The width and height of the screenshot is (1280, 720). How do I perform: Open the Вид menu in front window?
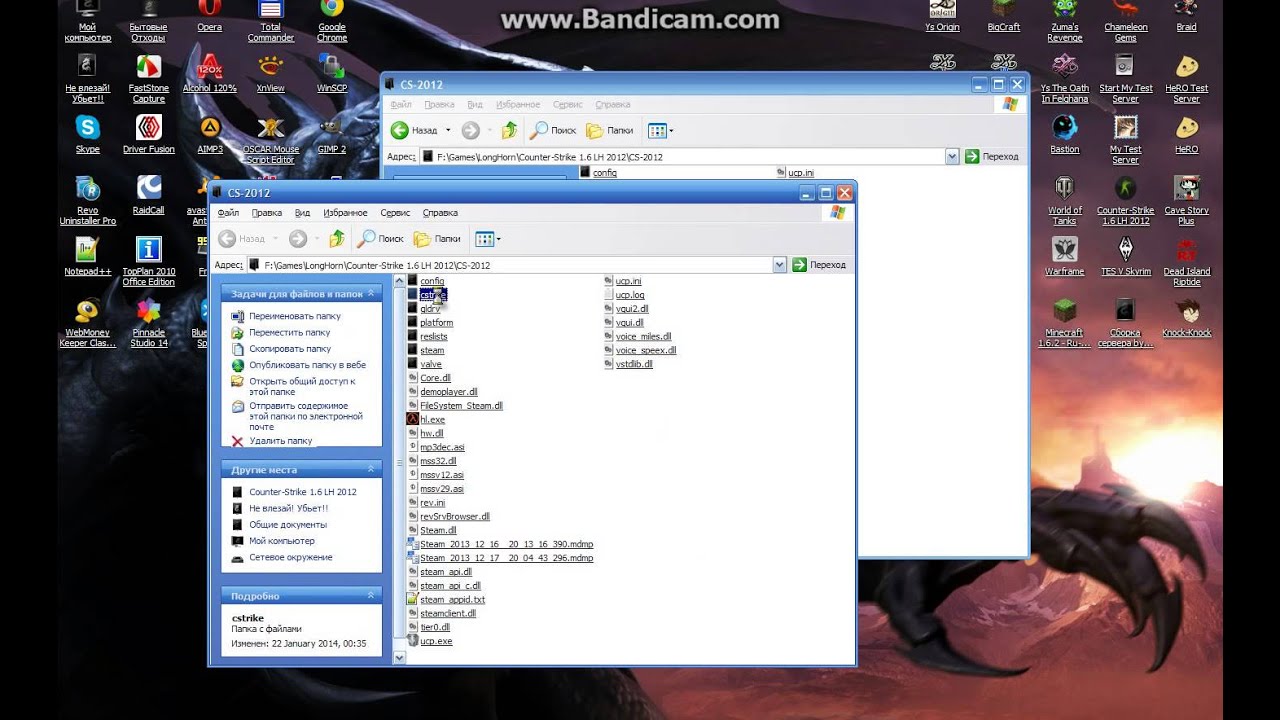pyautogui.click(x=302, y=213)
